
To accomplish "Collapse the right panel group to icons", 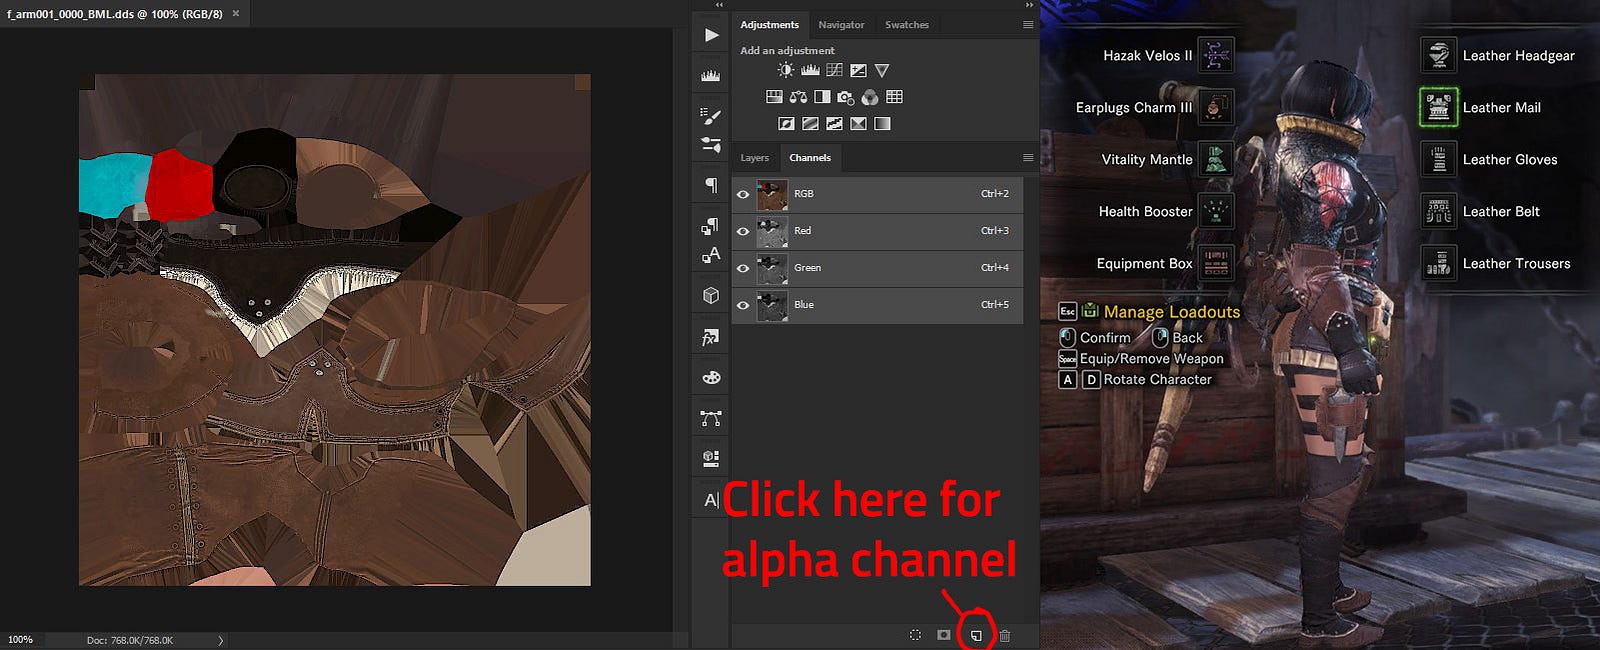I will [1029, 5].
